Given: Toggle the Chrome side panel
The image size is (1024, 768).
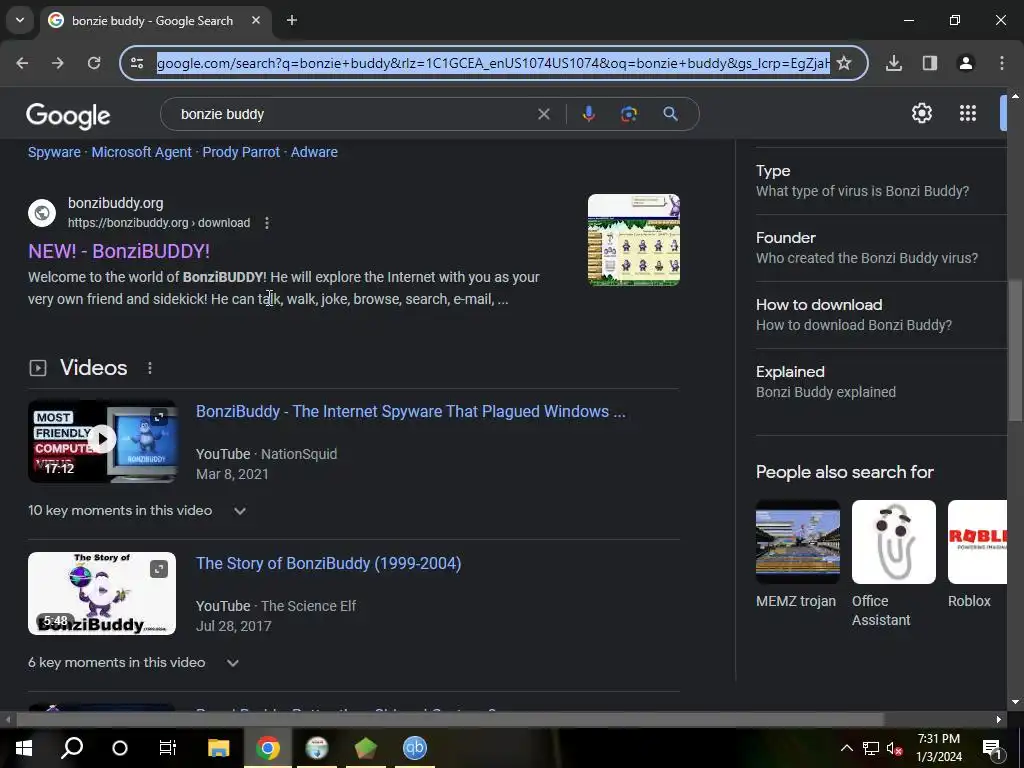Looking at the screenshot, I should tap(930, 63).
